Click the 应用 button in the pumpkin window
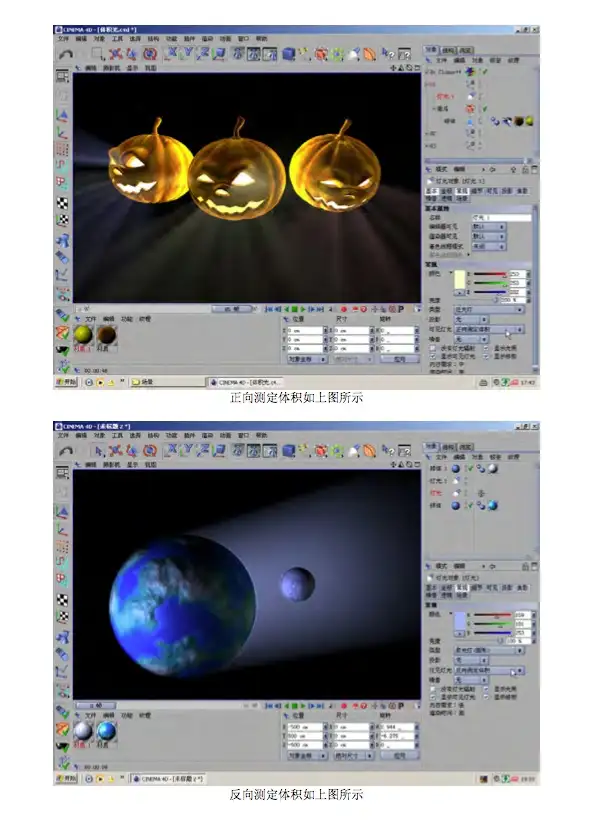The image size is (595, 838). pos(399,359)
